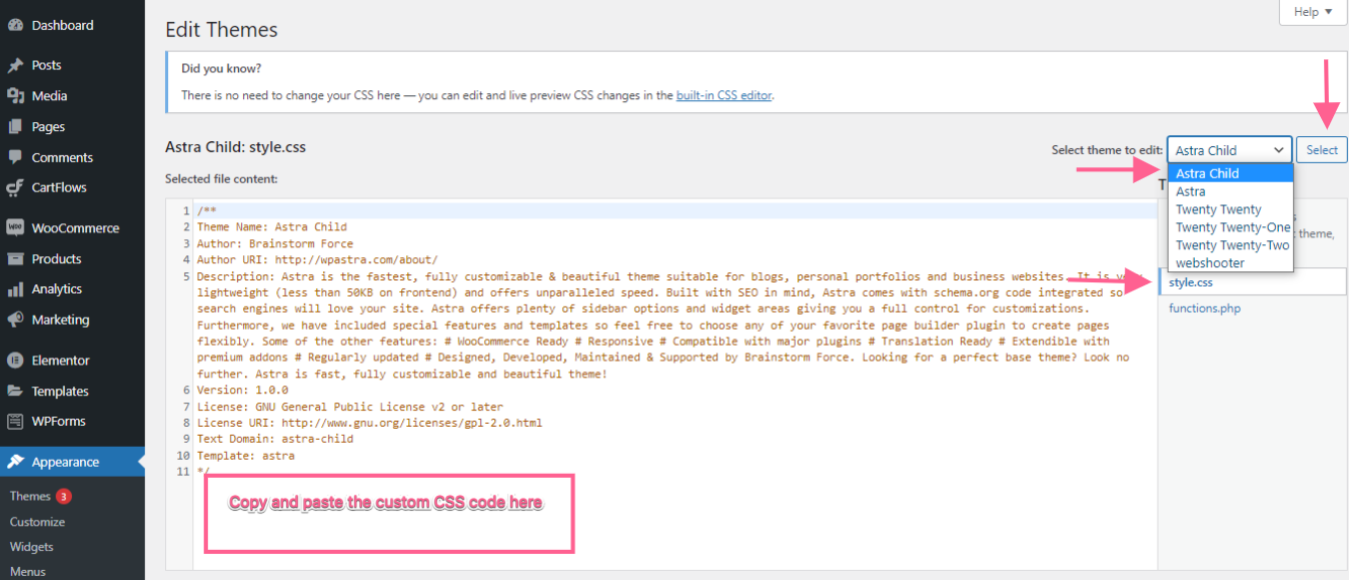Open Media via its sidebar icon
Image resolution: width=1349 pixels, height=580 pixels.
(x=15, y=96)
